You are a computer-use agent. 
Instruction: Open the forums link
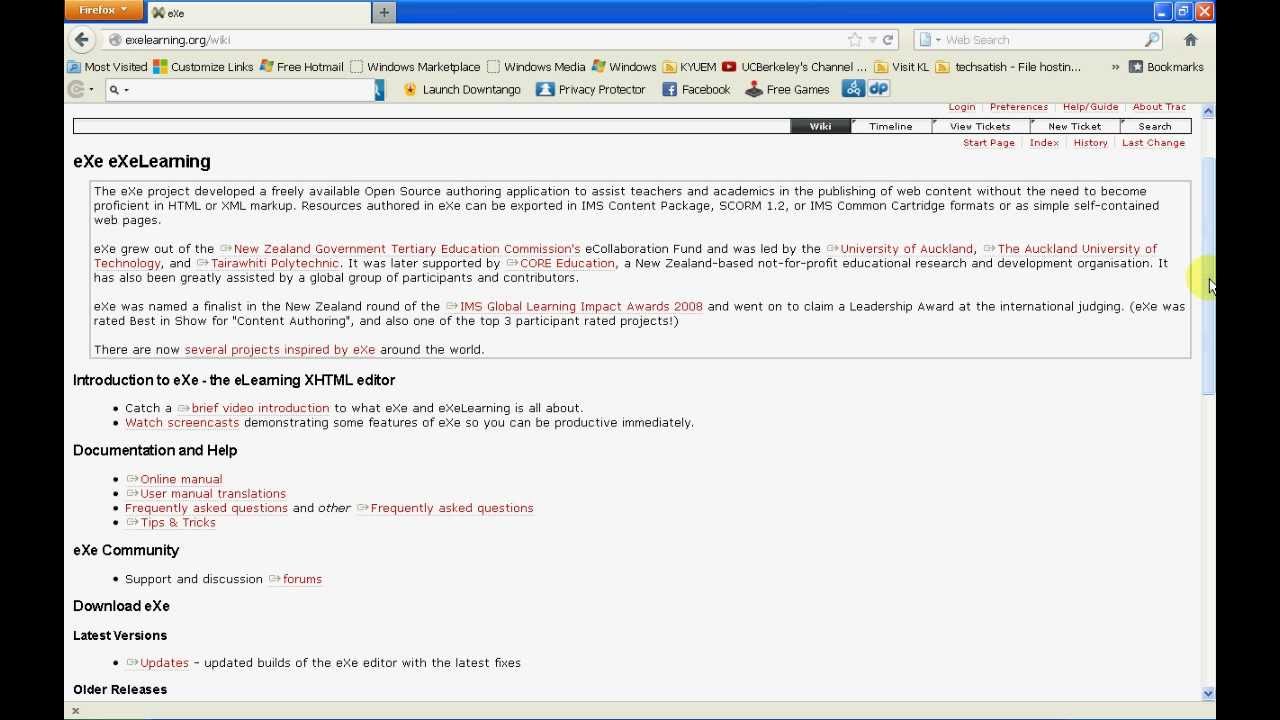tap(295, 579)
